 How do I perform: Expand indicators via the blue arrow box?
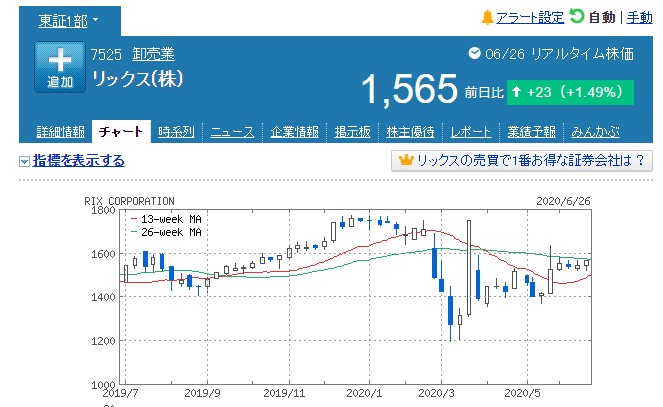[x=25, y=161]
